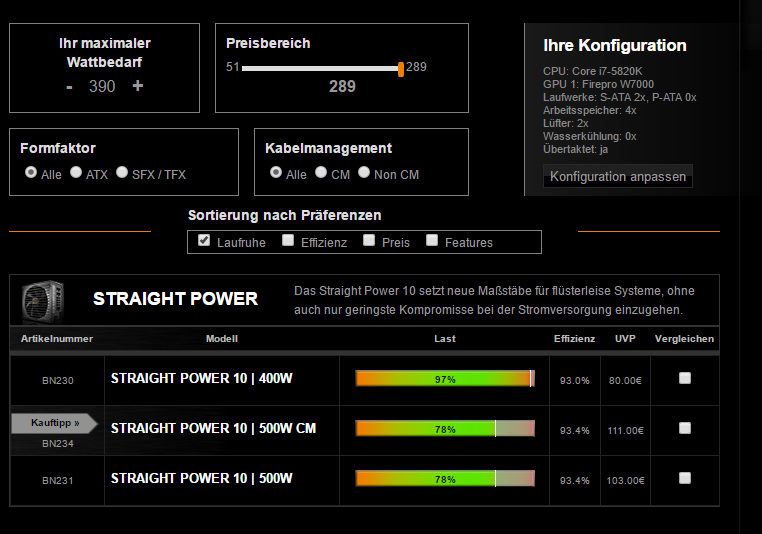Check compare box for BN234 500W CM
The width and height of the screenshot is (762, 534).
685,428
